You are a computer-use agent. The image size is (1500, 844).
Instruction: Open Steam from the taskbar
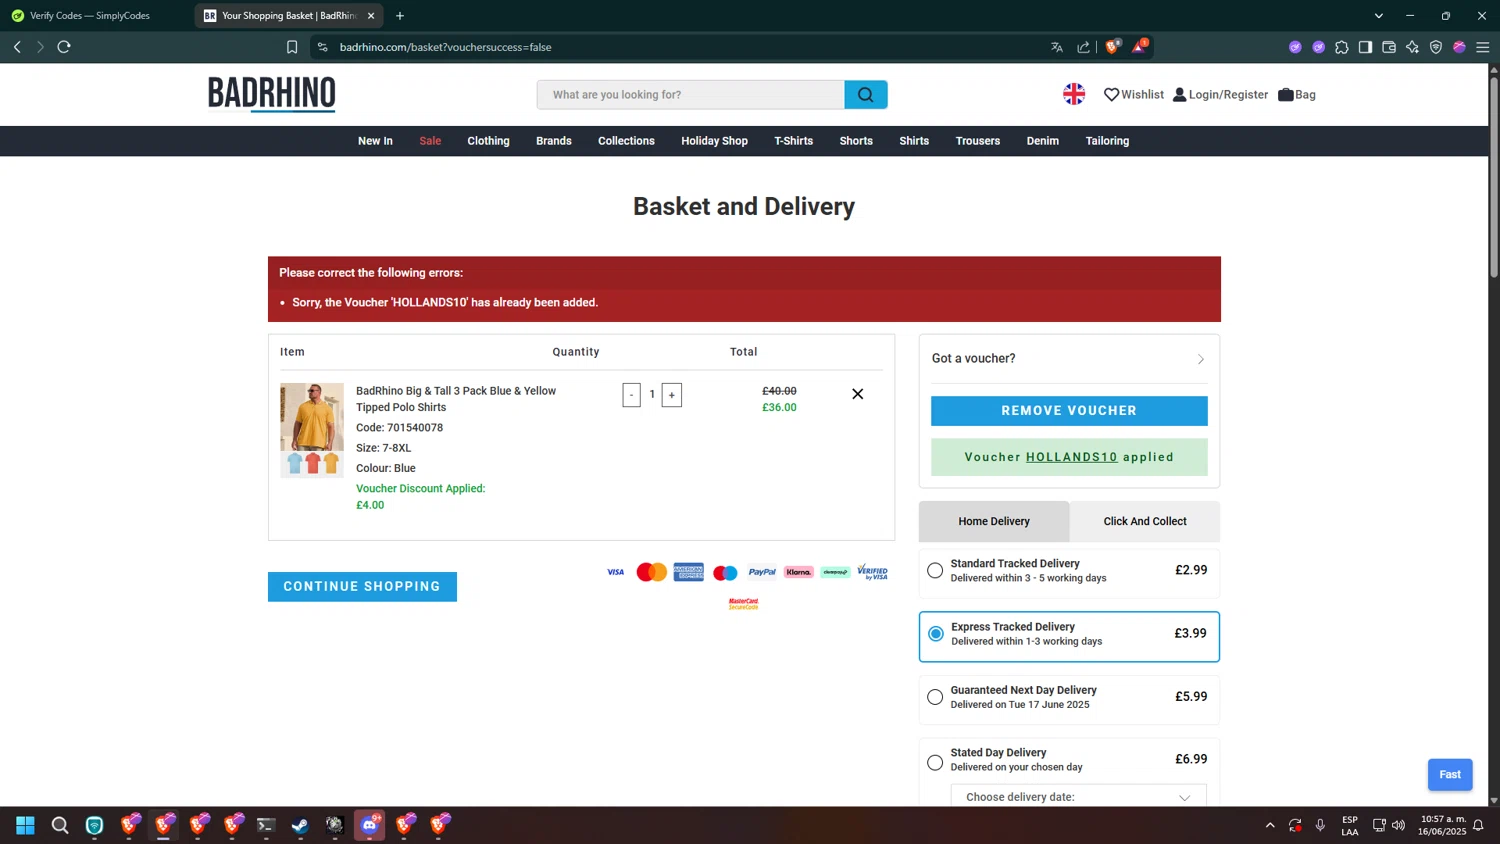tap(300, 825)
